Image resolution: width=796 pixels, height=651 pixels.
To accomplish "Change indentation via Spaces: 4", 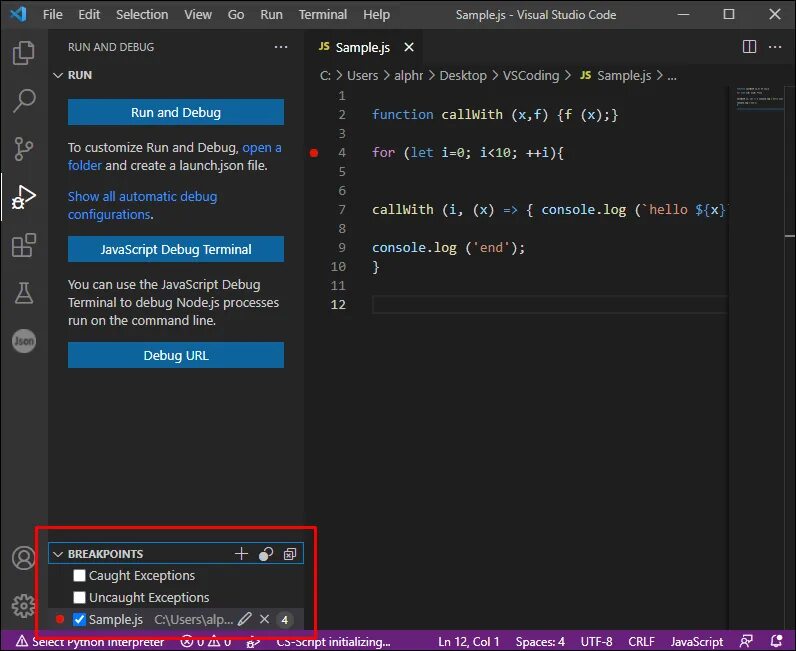I will [540, 641].
